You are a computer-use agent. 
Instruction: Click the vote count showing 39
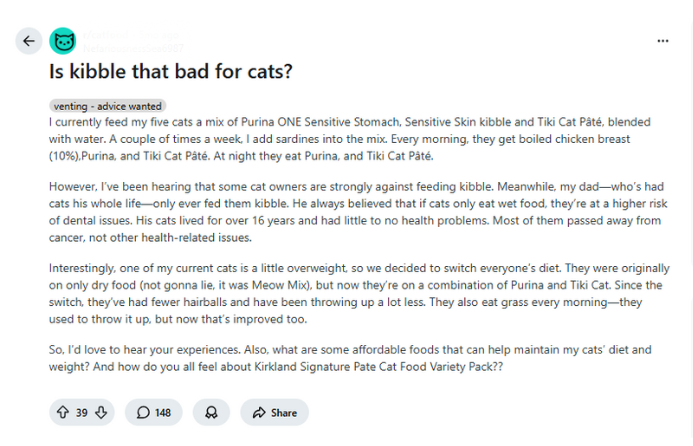pos(82,413)
